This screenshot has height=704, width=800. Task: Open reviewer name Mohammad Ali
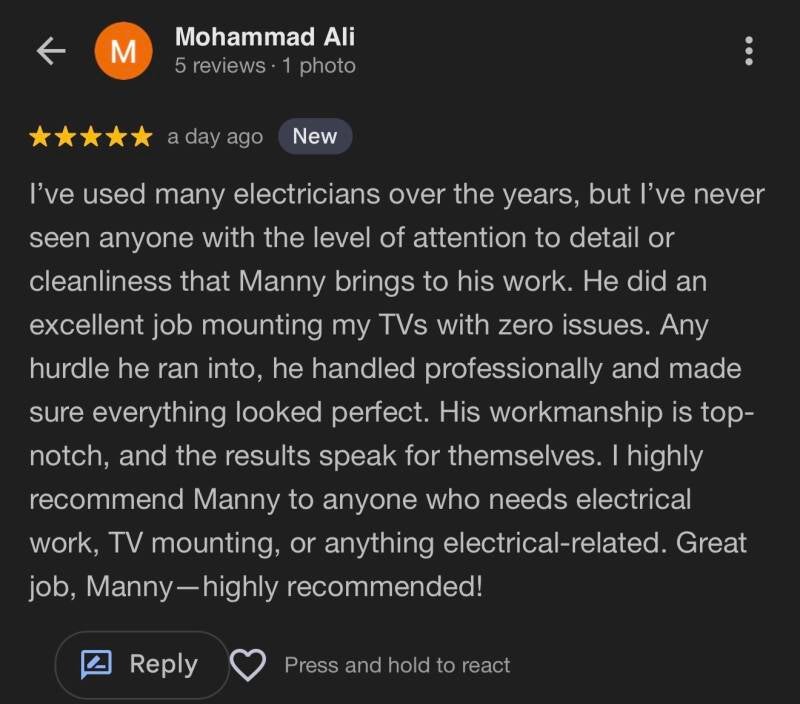(264, 37)
